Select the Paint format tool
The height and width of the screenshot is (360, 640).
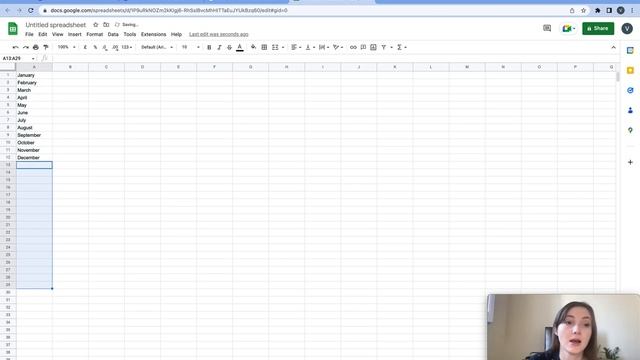46,47
